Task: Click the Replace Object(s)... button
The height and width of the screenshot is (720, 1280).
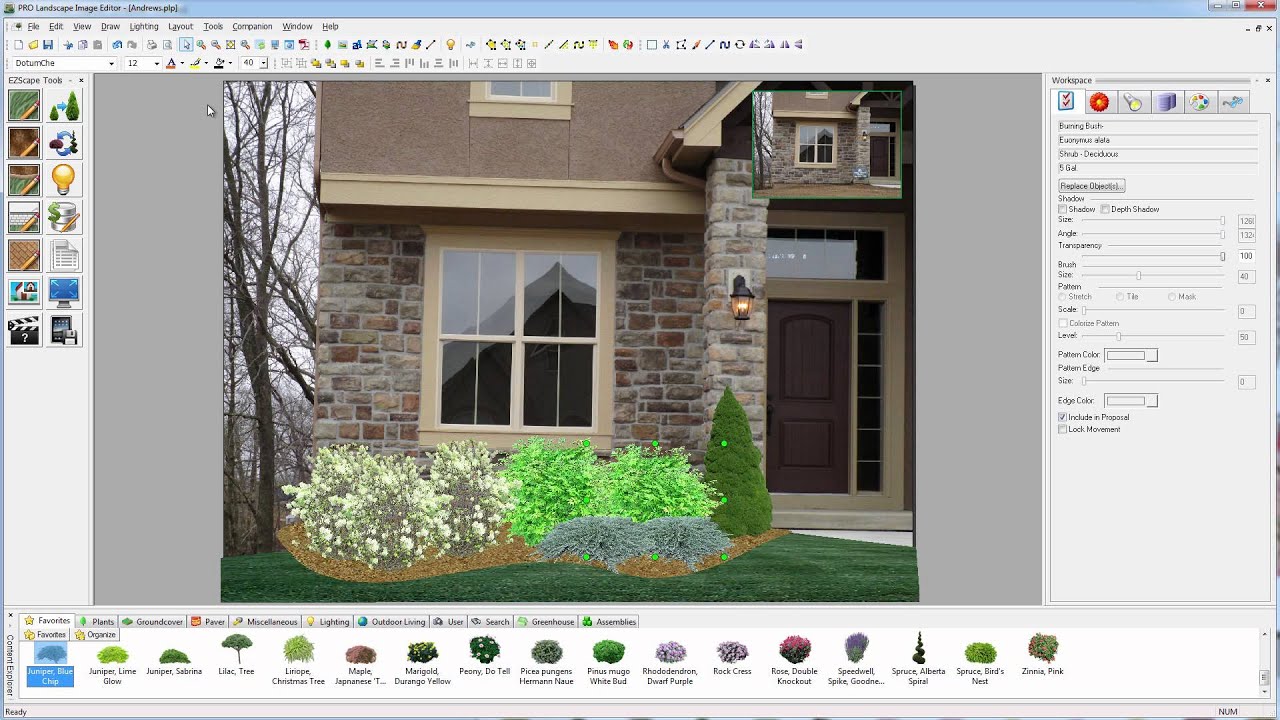Action: (x=1092, y=186)
